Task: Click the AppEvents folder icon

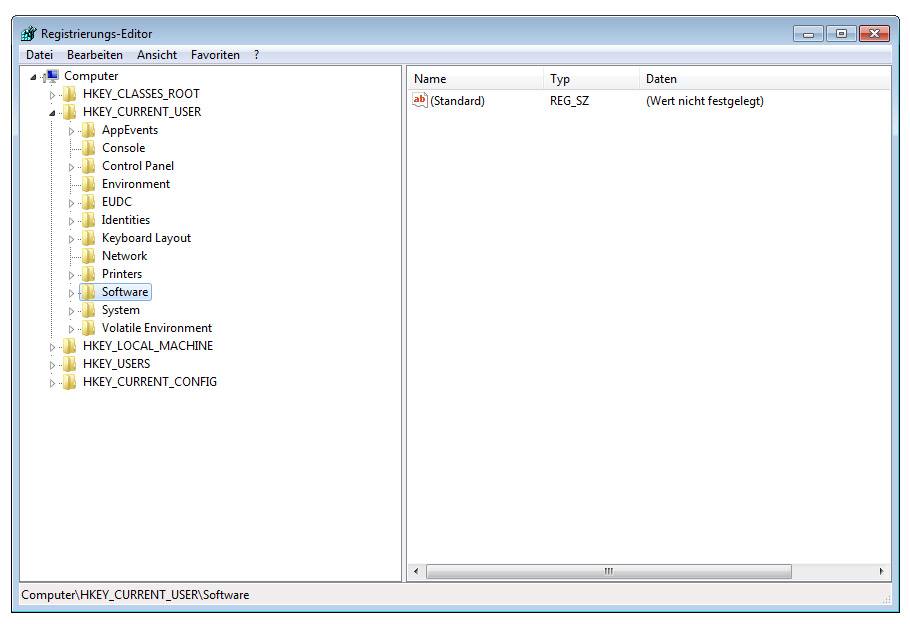Action: [x=88, y=130]
